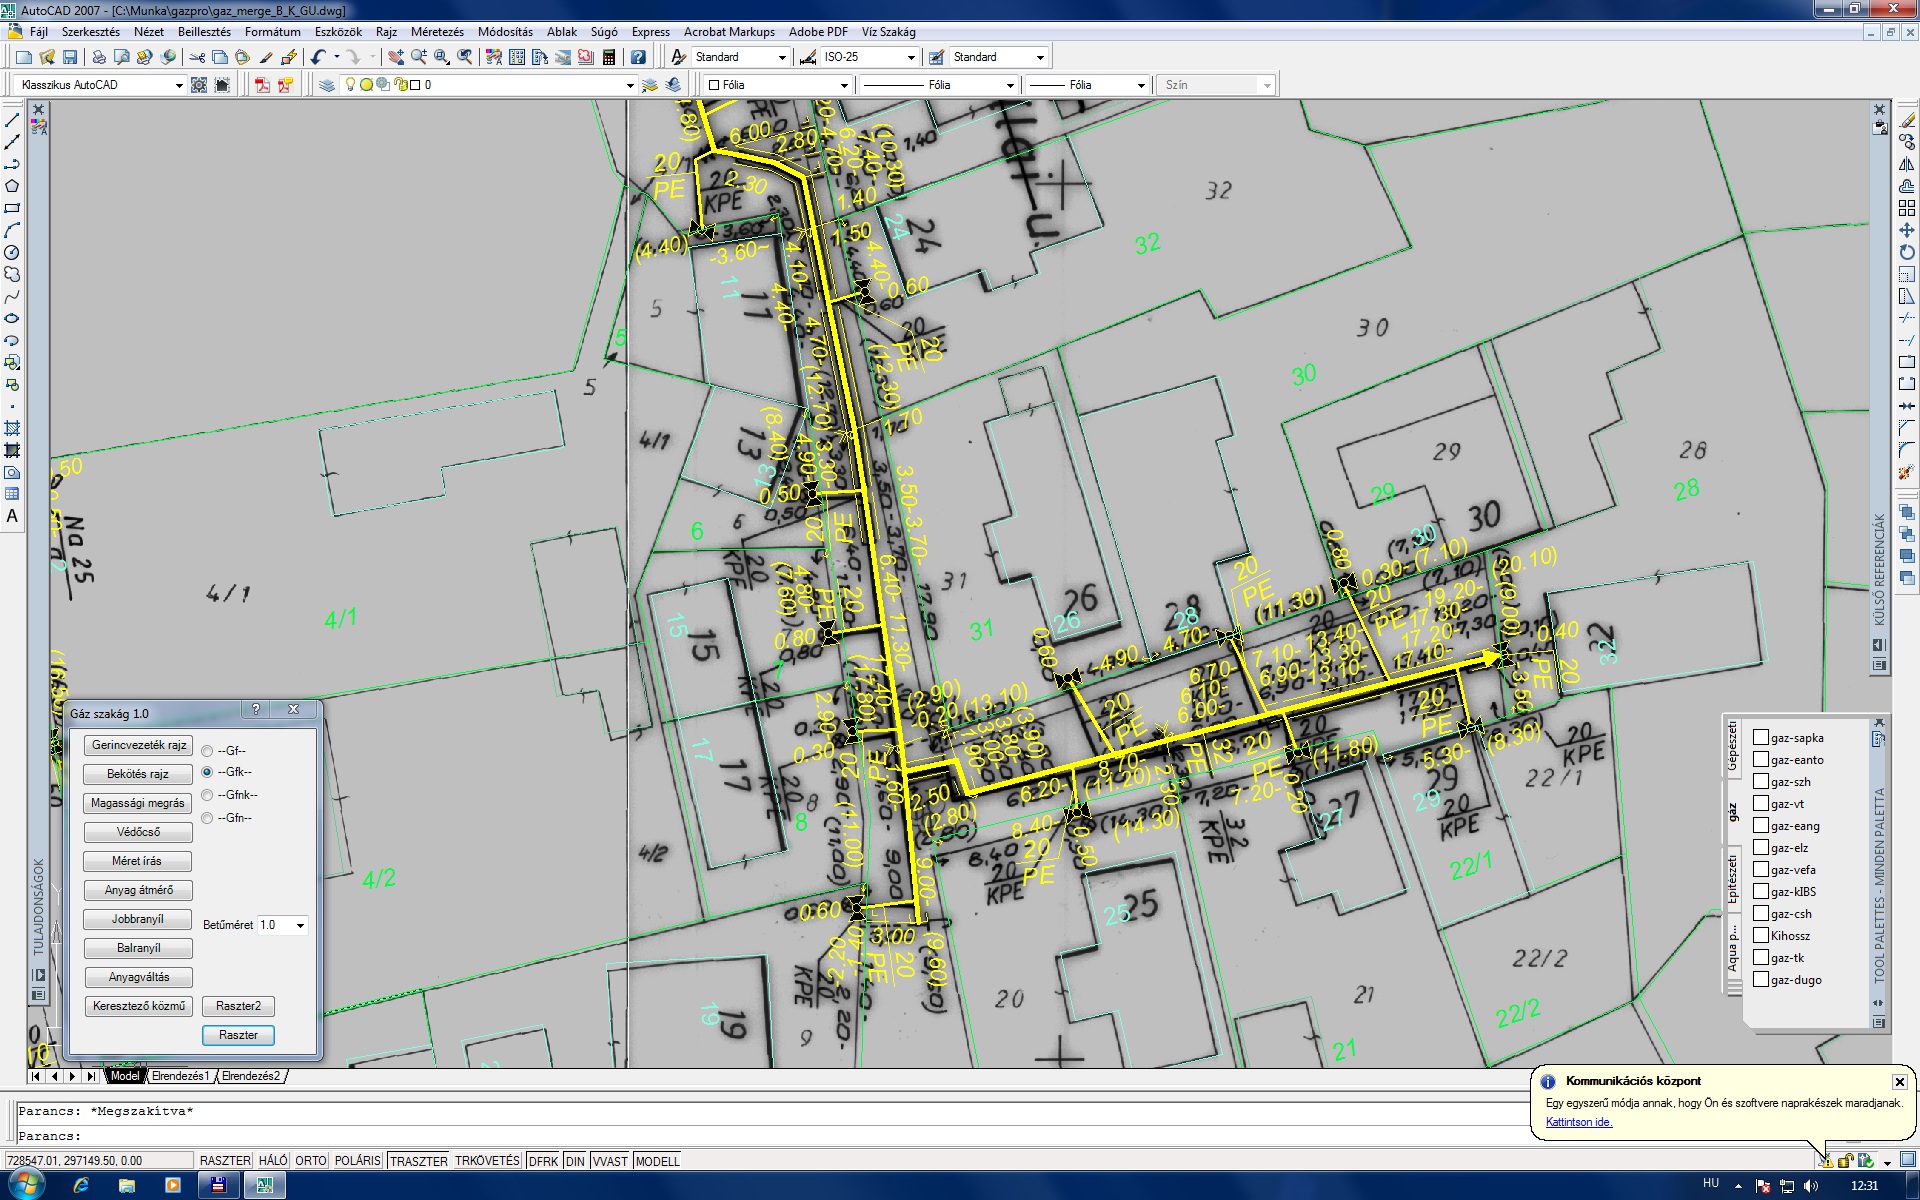The width and height of the screenshot is (1920, 1200).
Task: Toggle ORTO mode in status bar
Action: [311, 1161]
